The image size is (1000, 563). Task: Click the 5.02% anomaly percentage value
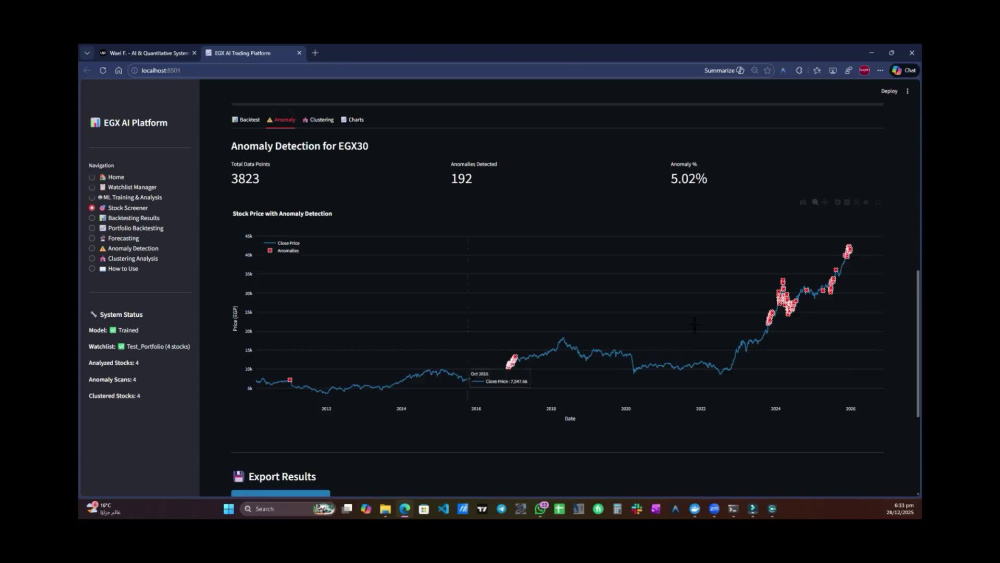(689, 179)
